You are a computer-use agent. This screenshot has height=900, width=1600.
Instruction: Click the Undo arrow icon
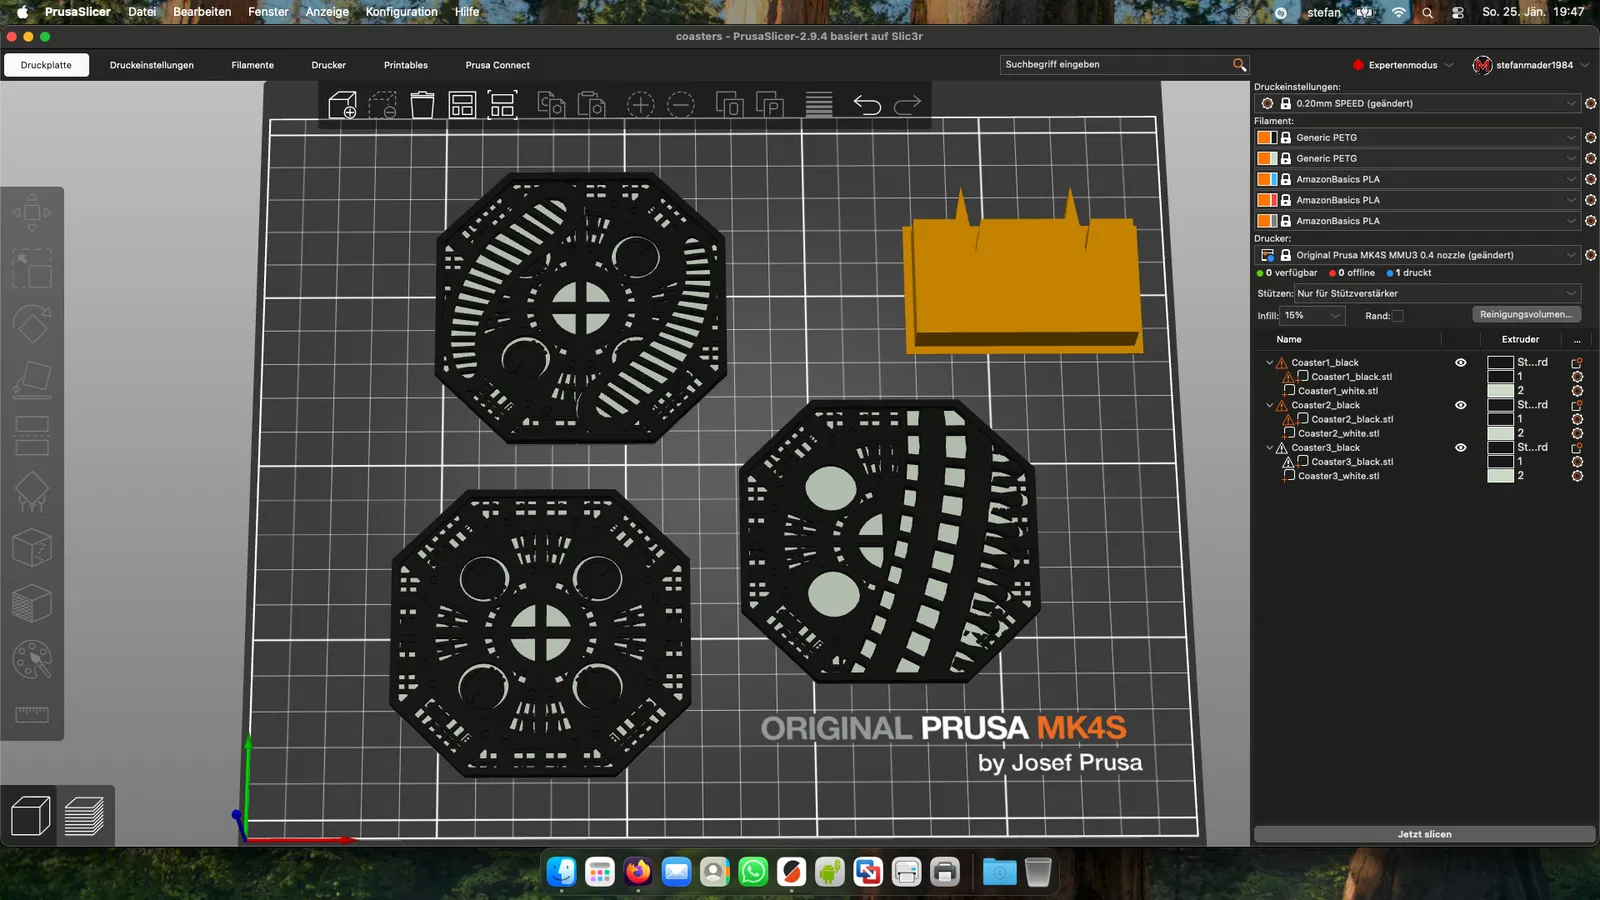pos(867,104)
